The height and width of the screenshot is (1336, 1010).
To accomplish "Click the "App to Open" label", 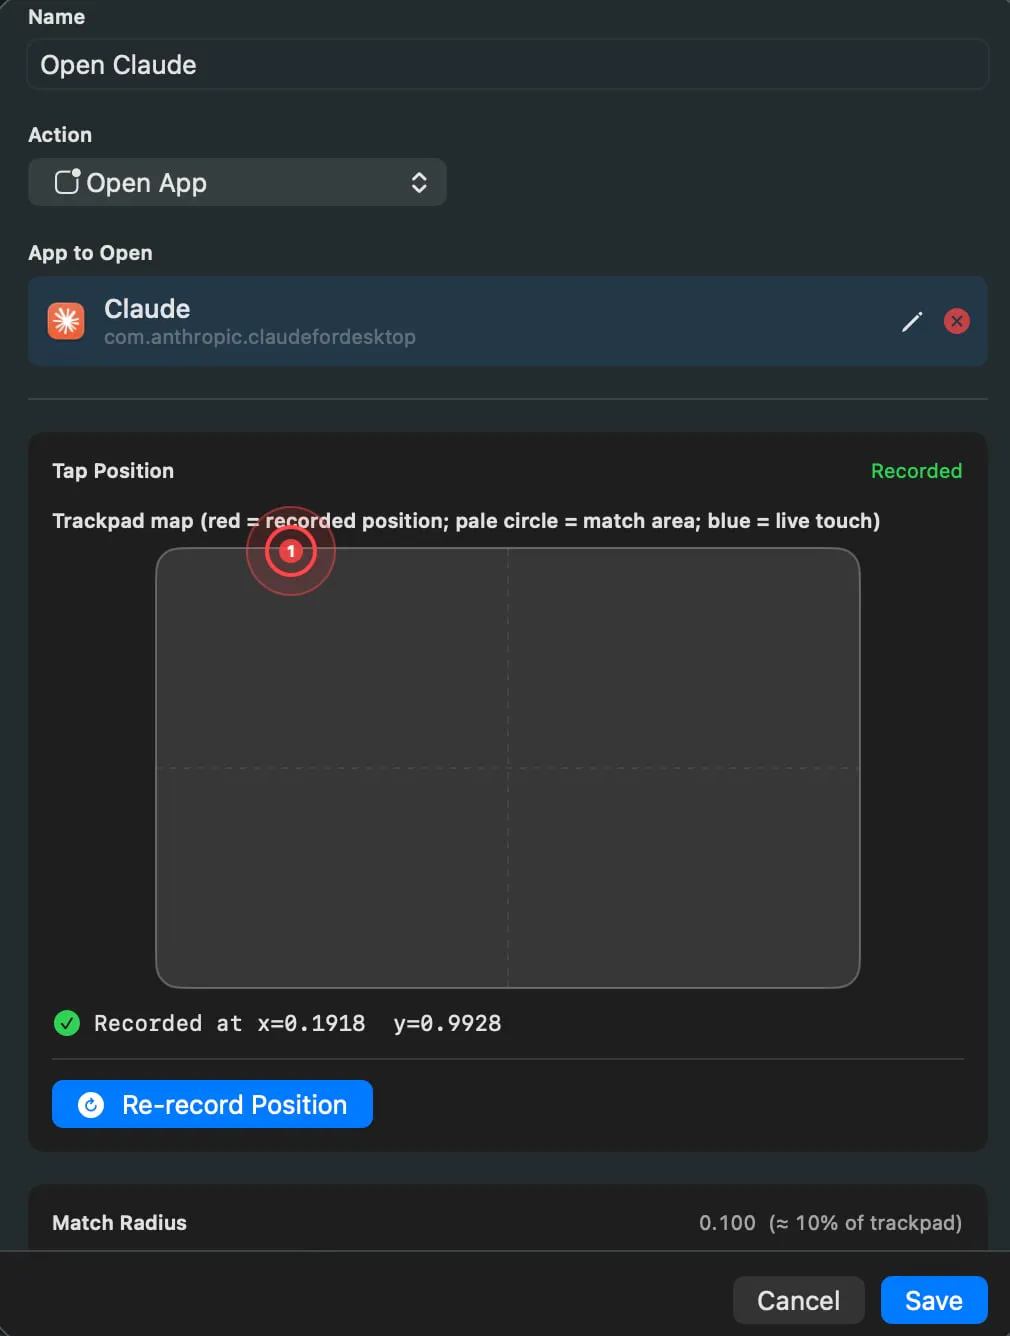I will [x=90, y=253].
